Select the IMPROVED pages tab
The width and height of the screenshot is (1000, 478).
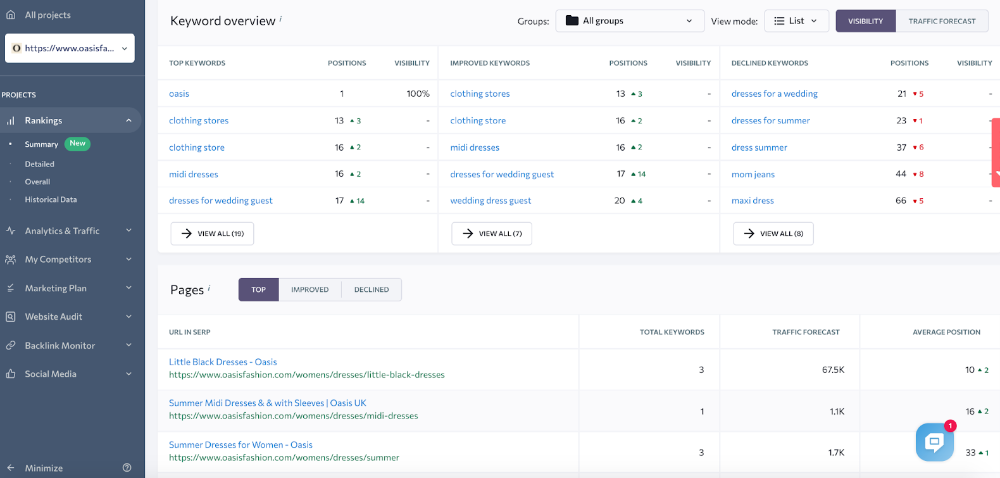click(x=310, y=289)
